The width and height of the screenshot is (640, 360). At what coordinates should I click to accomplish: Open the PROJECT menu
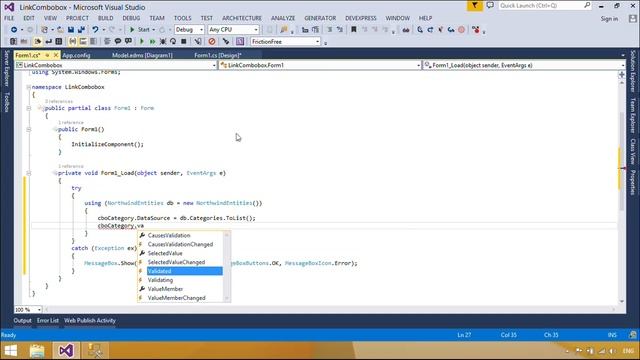77,18
